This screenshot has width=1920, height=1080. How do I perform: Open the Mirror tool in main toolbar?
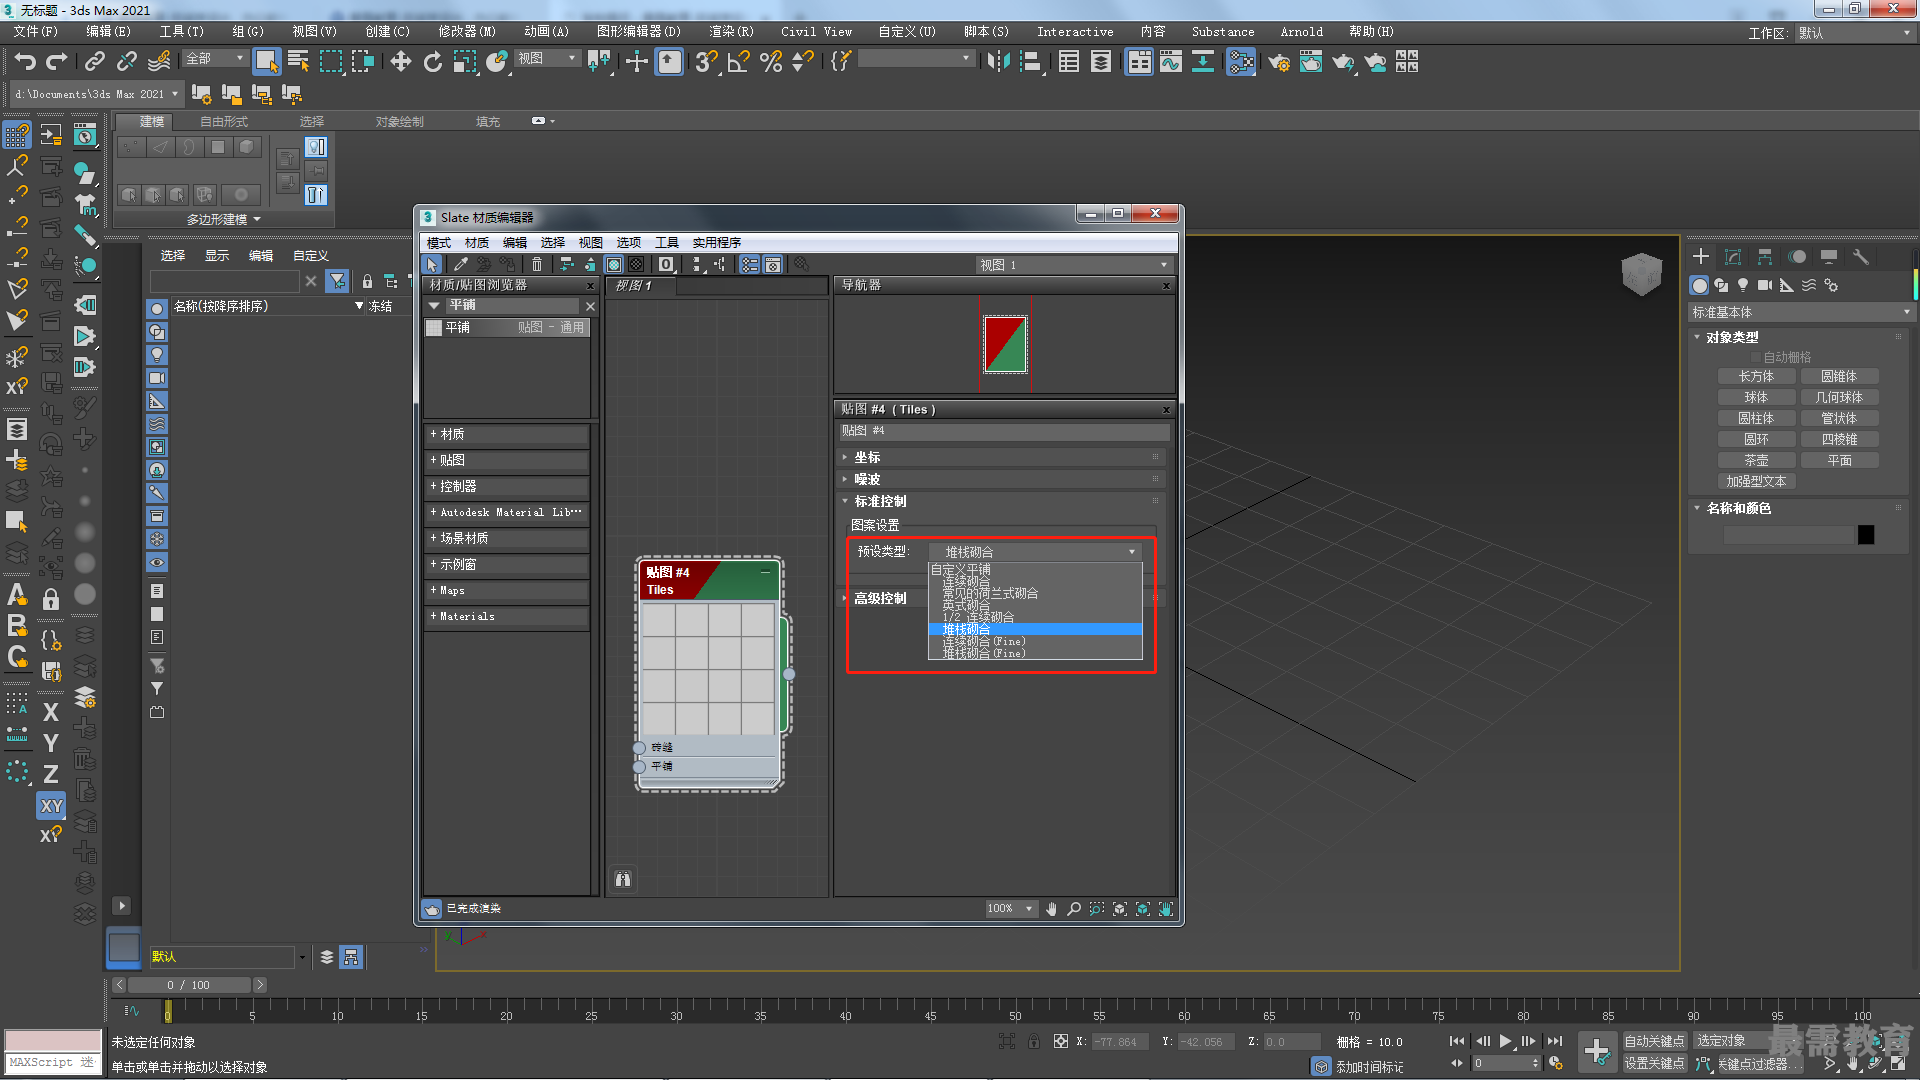point(998,62)
